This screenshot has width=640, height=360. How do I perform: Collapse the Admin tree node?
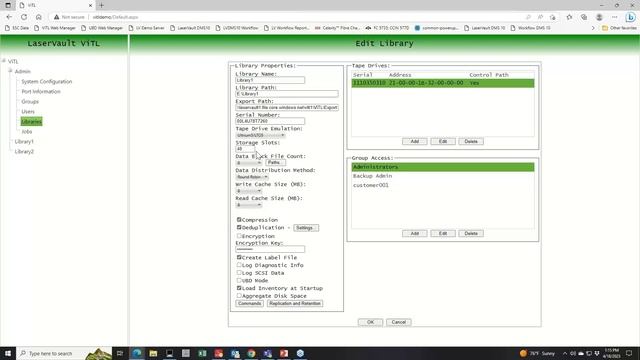click(10, 71)
